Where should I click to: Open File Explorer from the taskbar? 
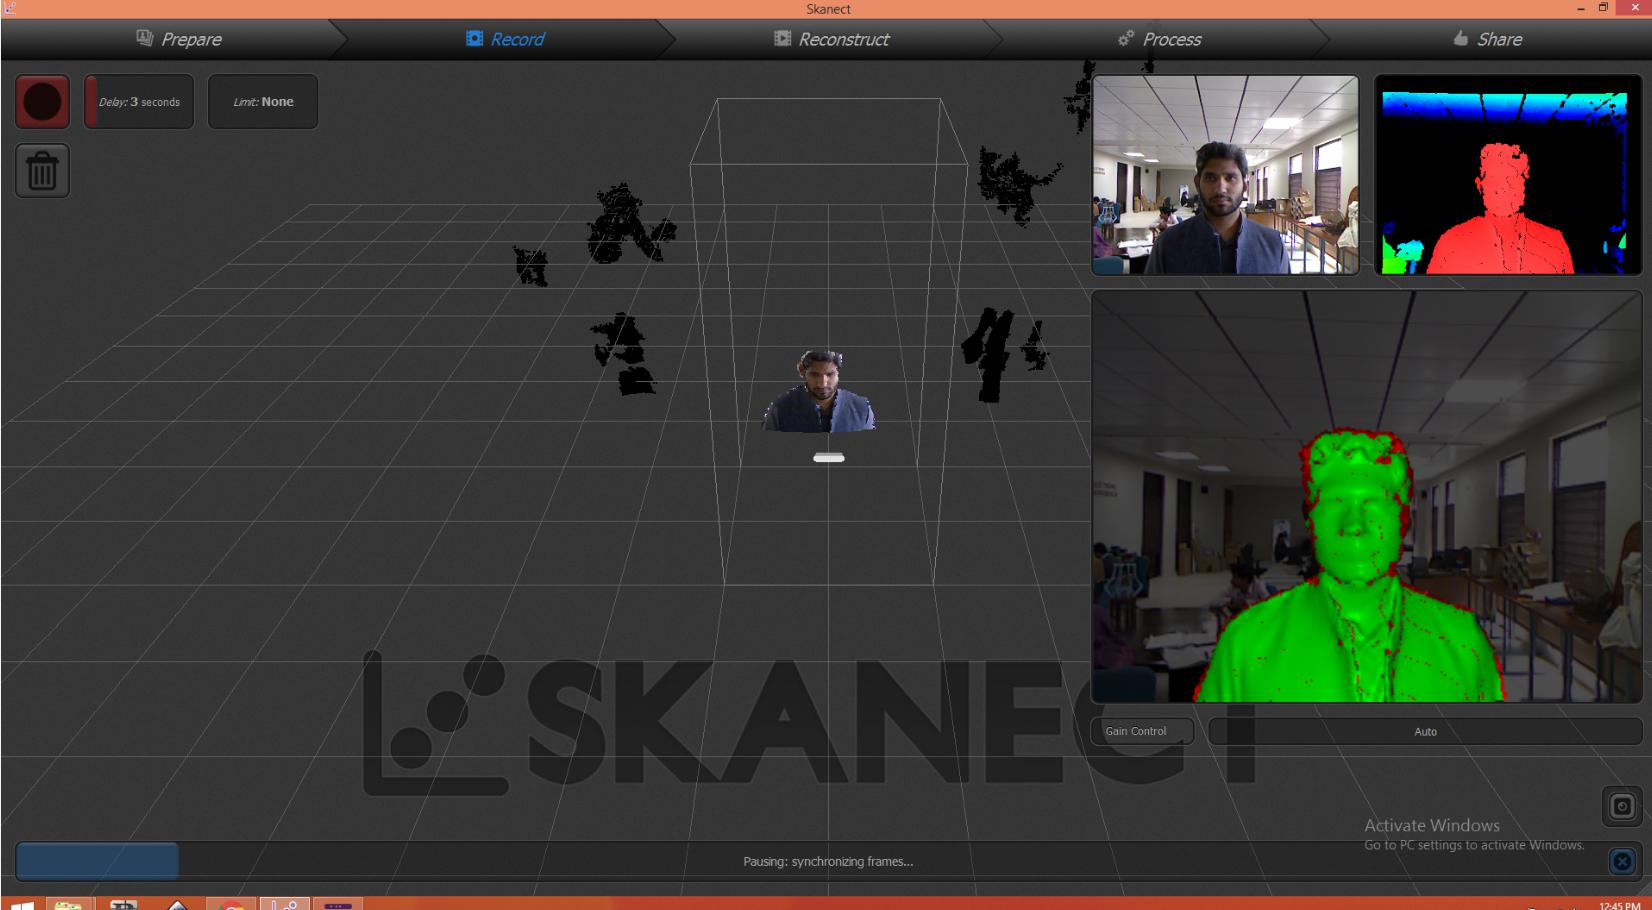(68, 904)
